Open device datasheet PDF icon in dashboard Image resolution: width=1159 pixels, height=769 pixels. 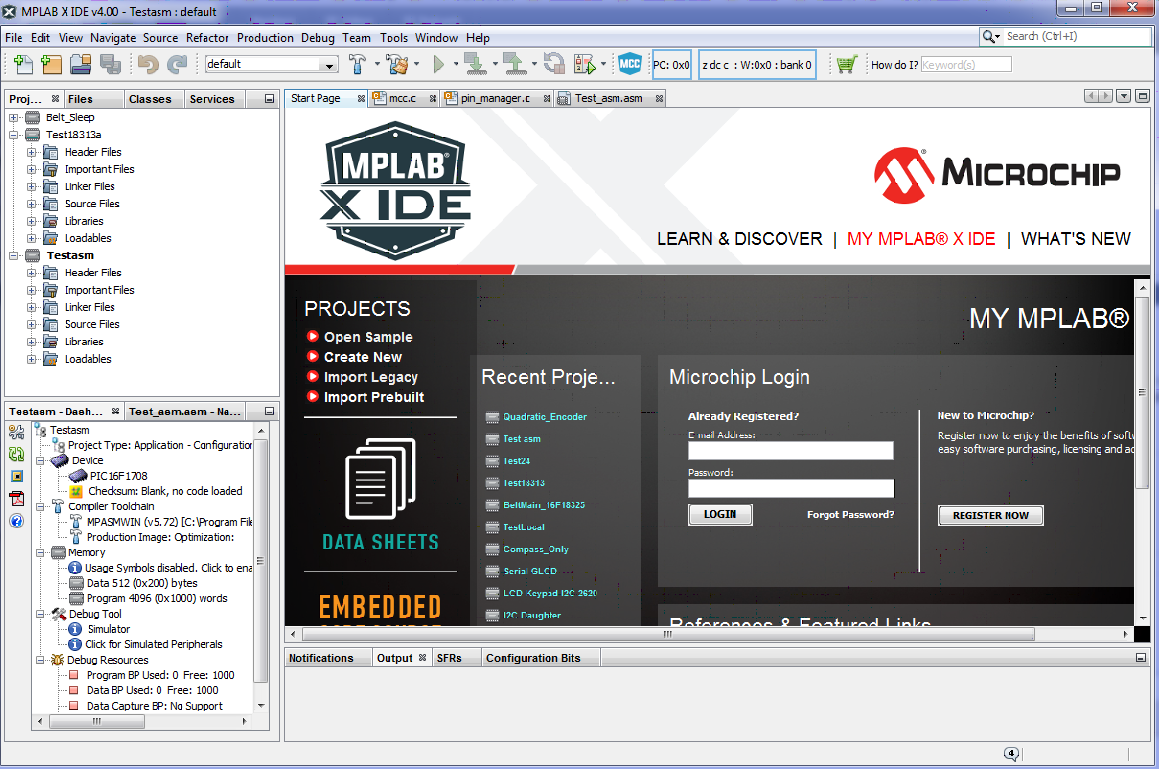pyautogui.click(x=16, y=498)
